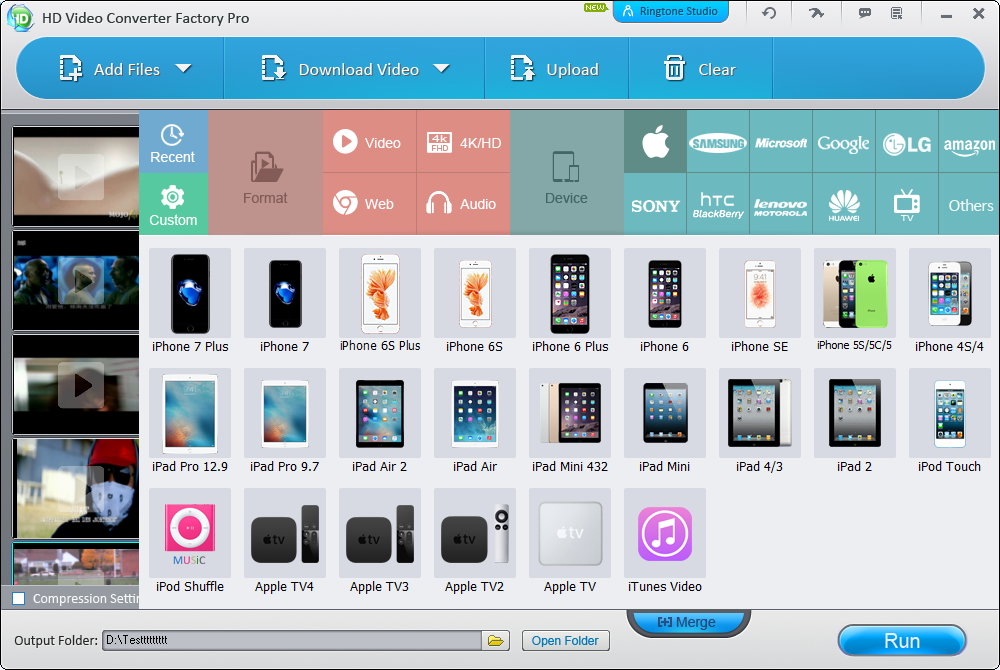The width and height of the screenshot is (1000, 670).
Task: Click the Open Folder button
Action: point(566,641)
